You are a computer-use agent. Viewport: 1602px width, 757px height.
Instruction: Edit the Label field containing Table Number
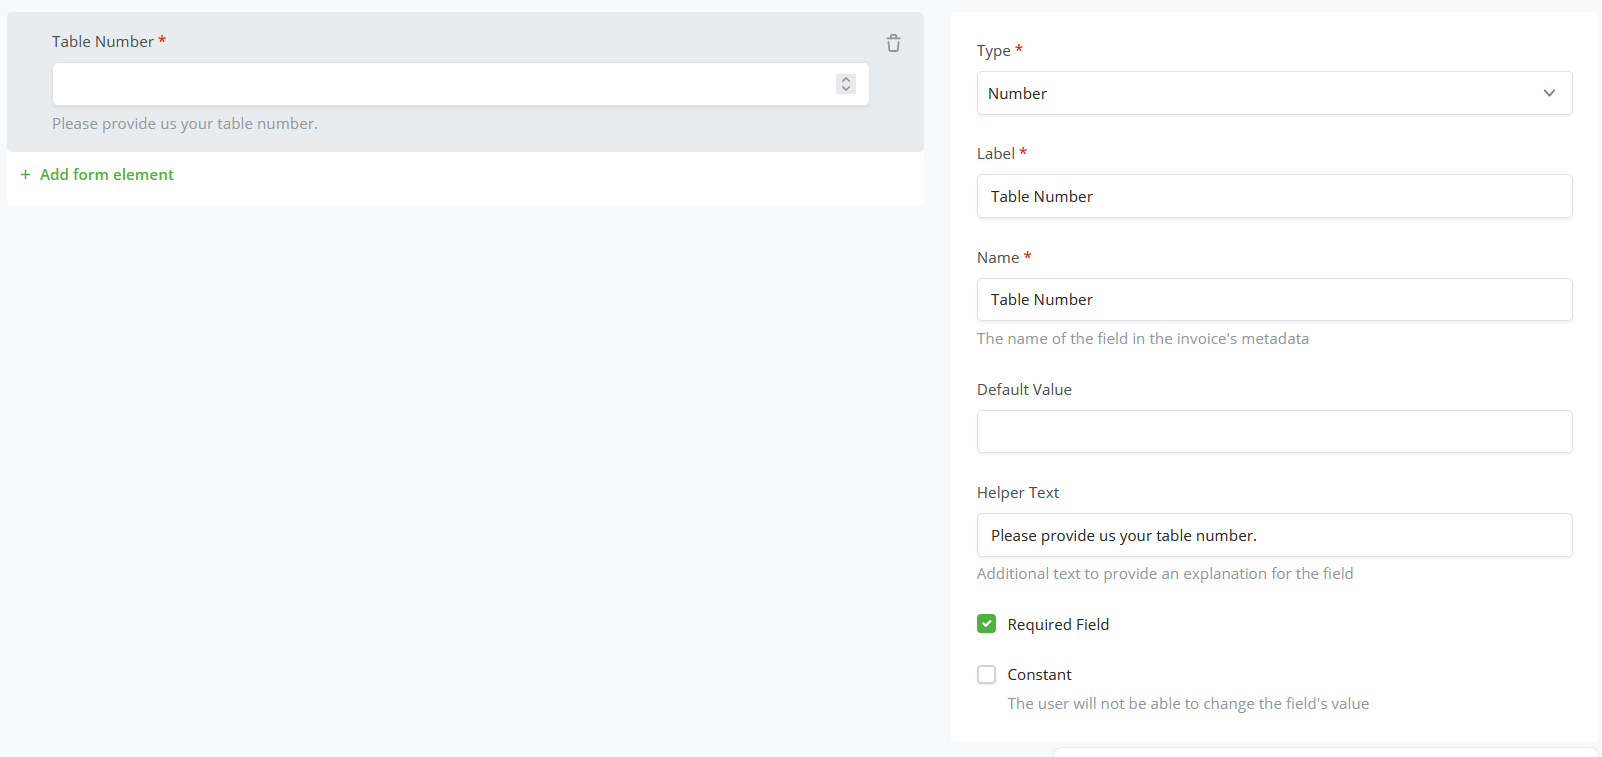1274,196
